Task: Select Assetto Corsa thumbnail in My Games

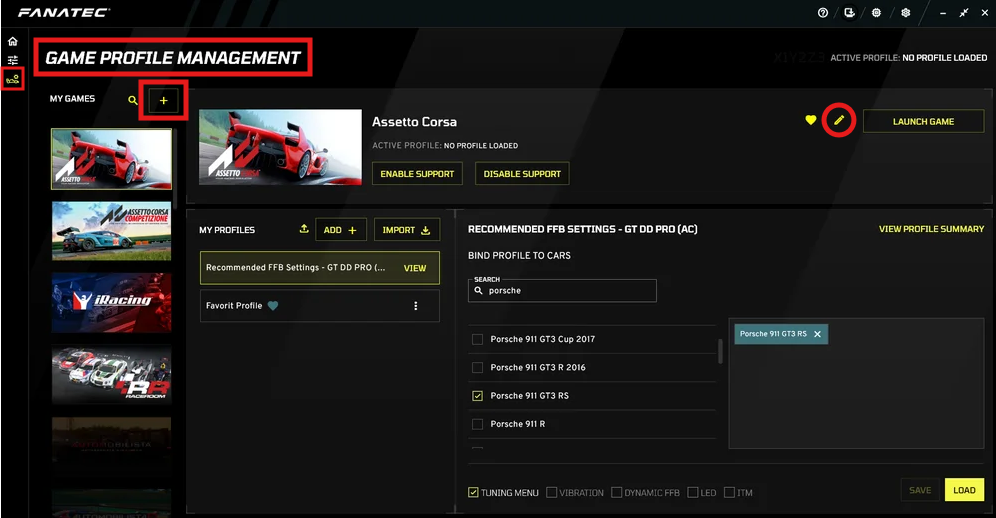Action: (x=111, y=159)
